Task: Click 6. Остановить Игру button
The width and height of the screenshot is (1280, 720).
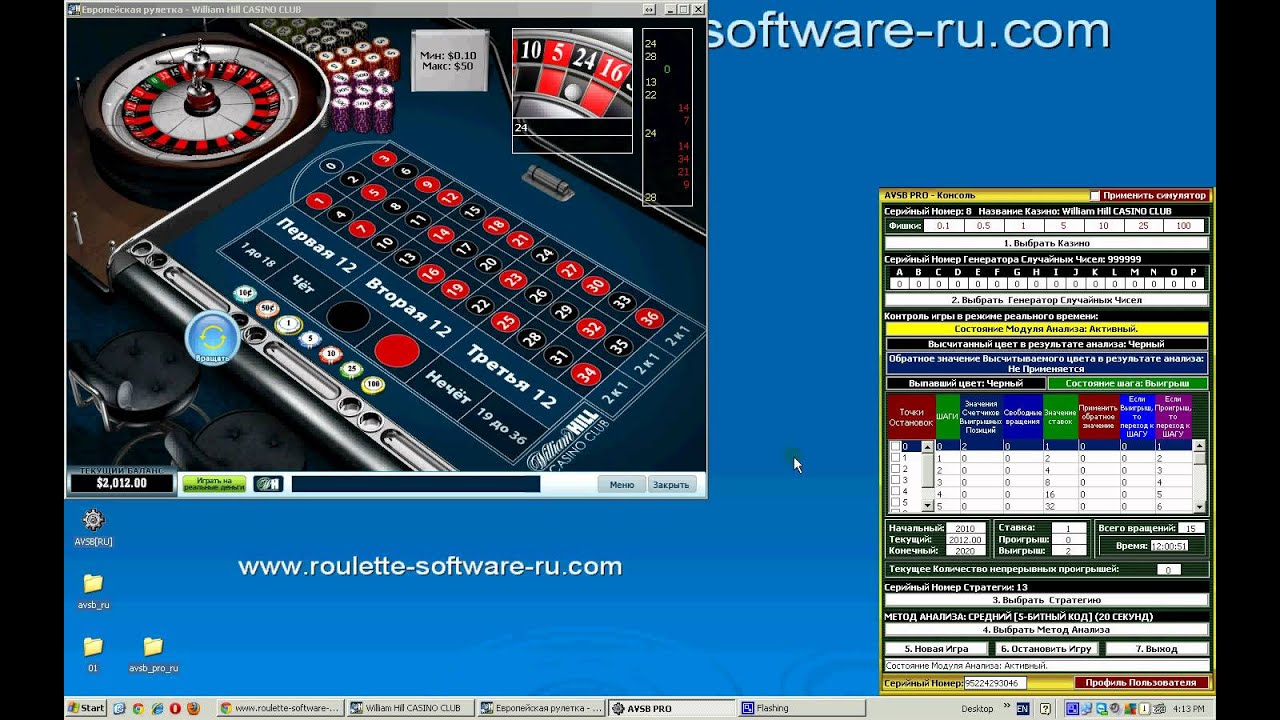Action: point(1046,648)
